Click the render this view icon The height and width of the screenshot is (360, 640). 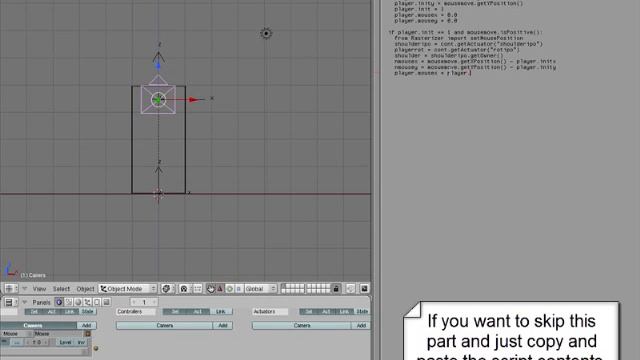pos(364,289)
